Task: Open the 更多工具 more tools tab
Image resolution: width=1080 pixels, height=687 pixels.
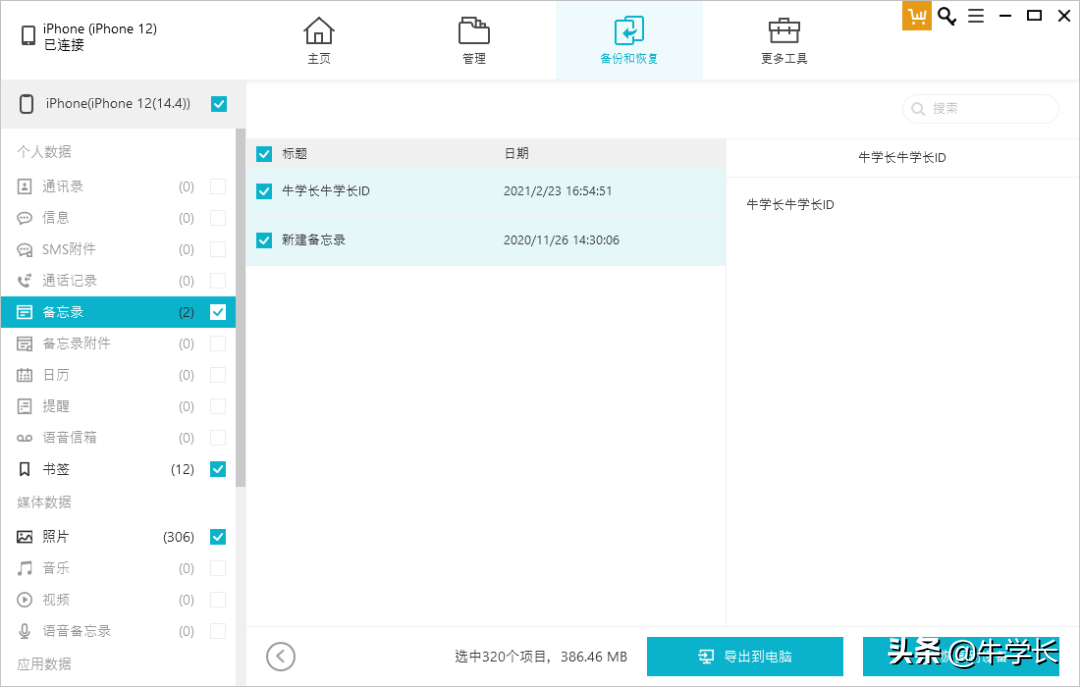Action: (783, 40)
